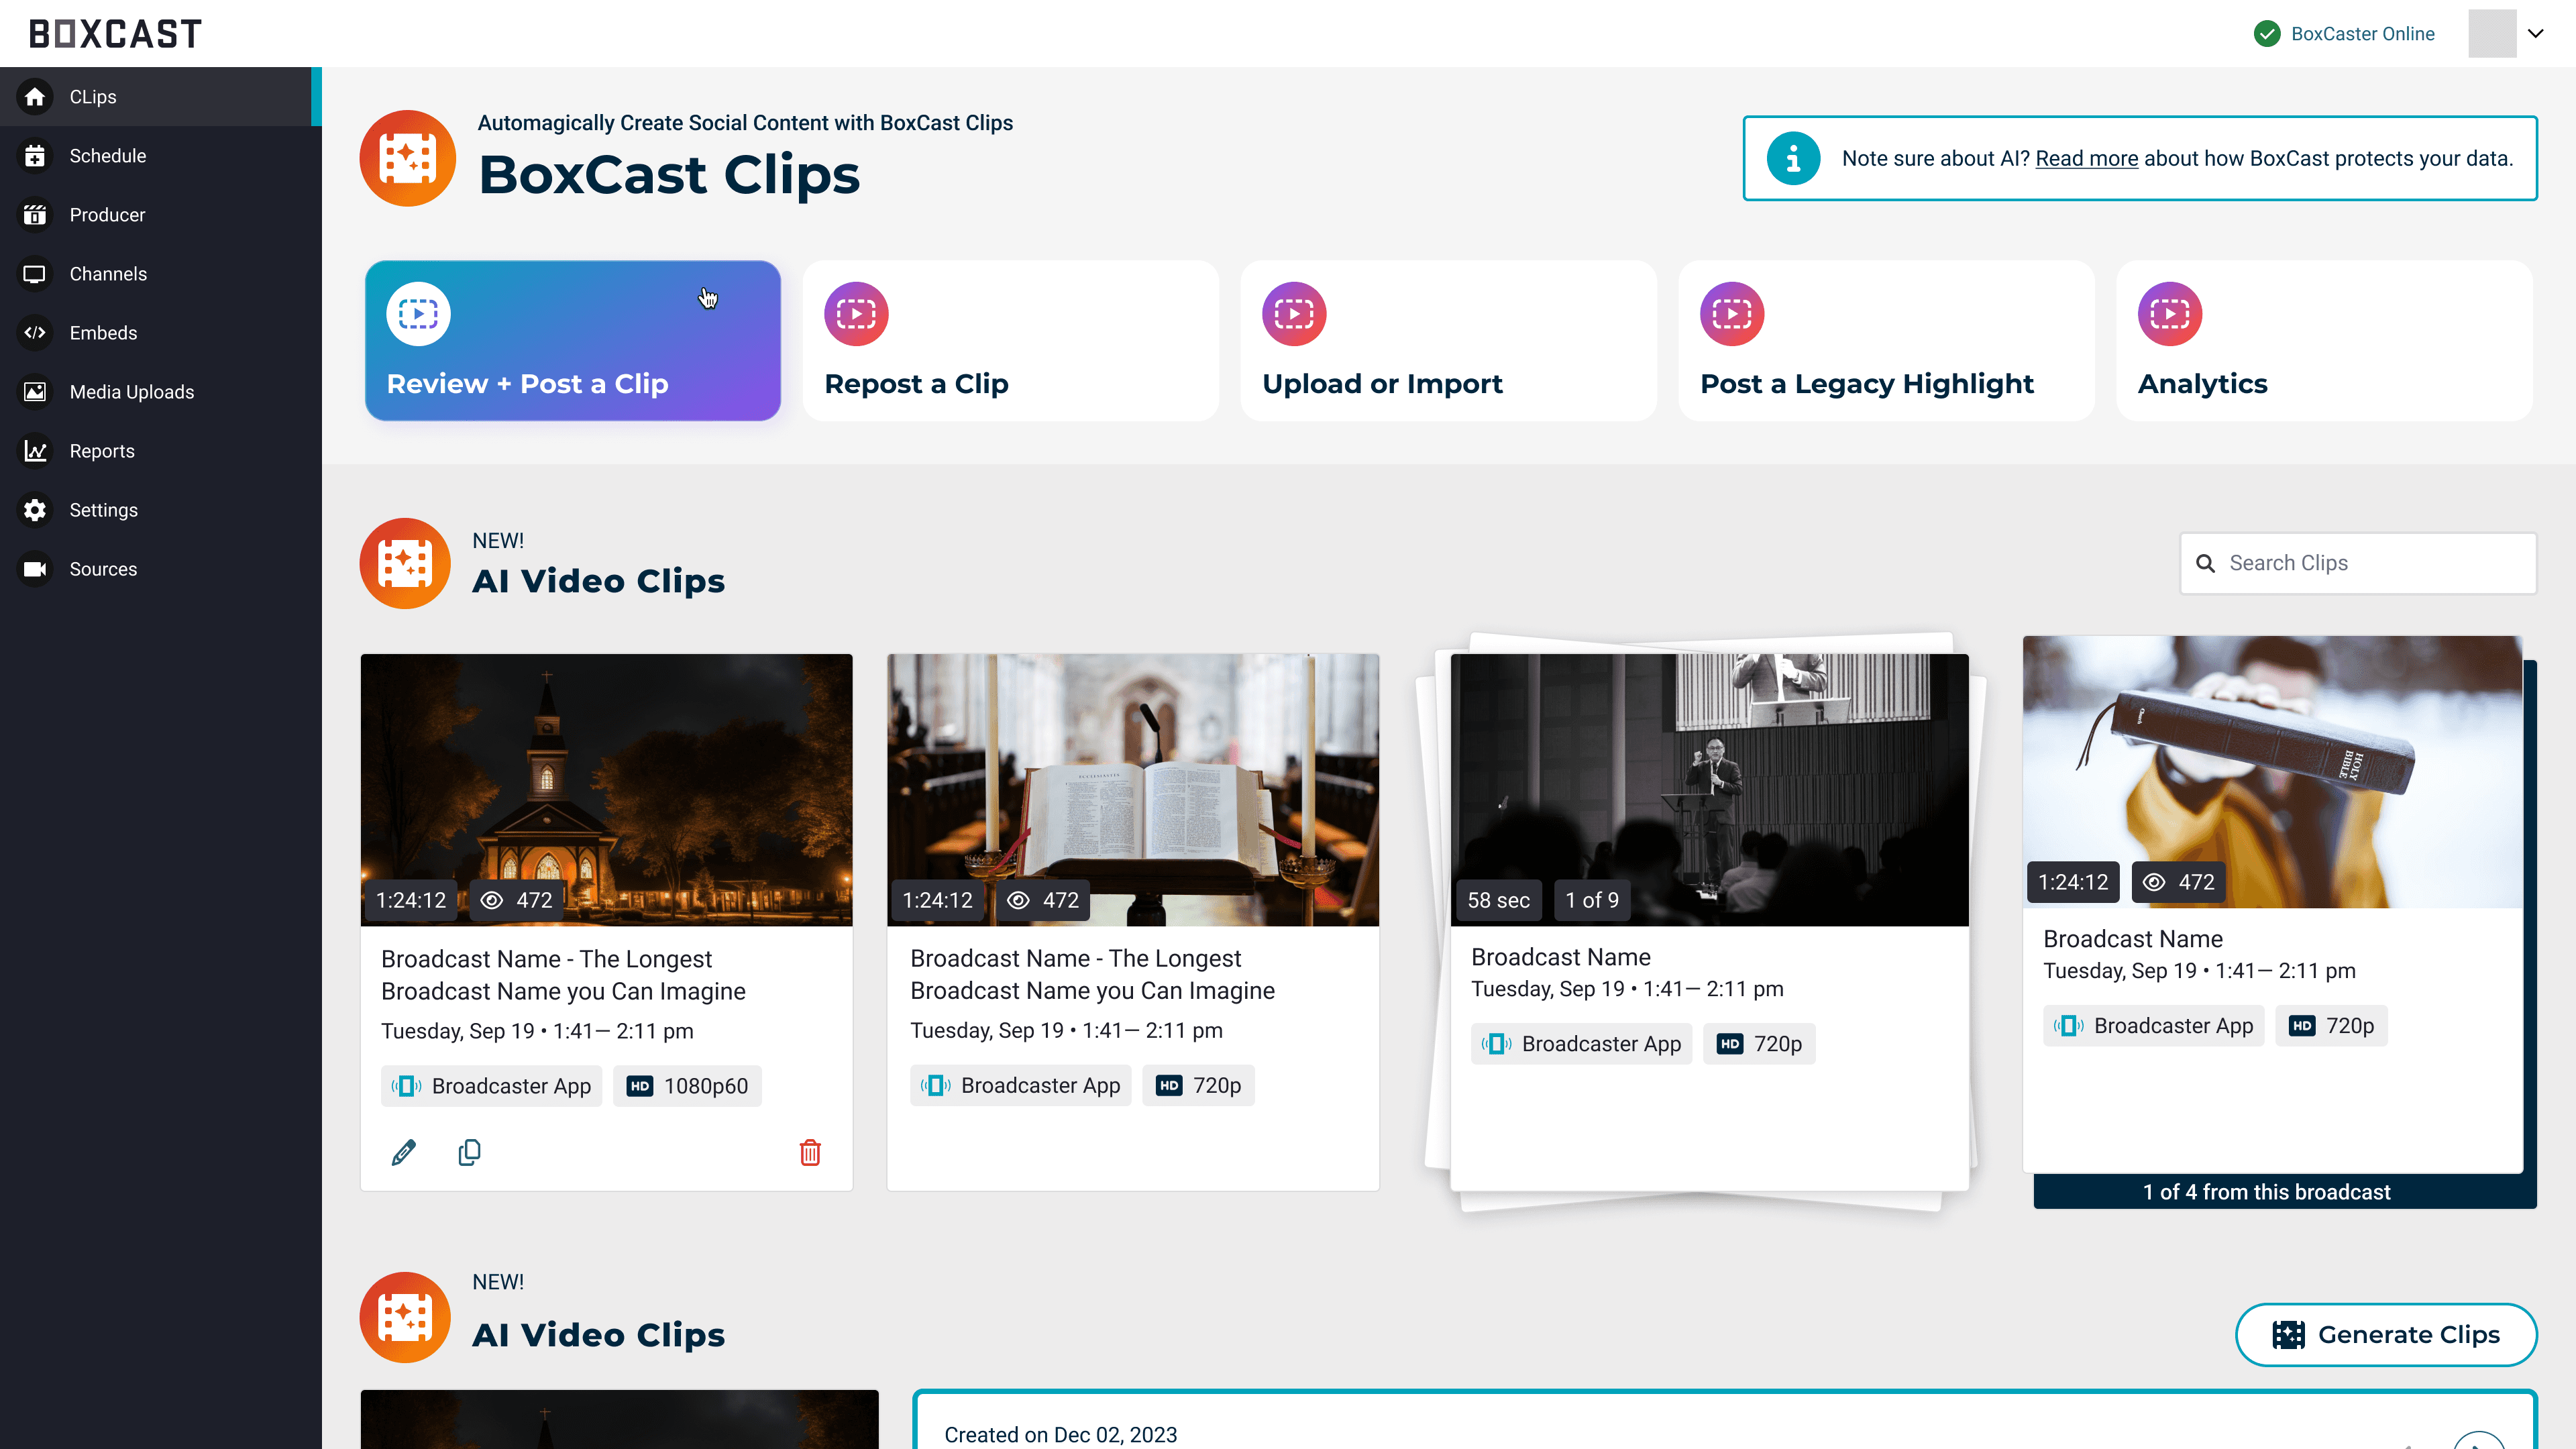Image resolution: width=2576 pixels, height=1449 pixels.
Task: Open Producer in the sidebar
Action: point(107,215)
